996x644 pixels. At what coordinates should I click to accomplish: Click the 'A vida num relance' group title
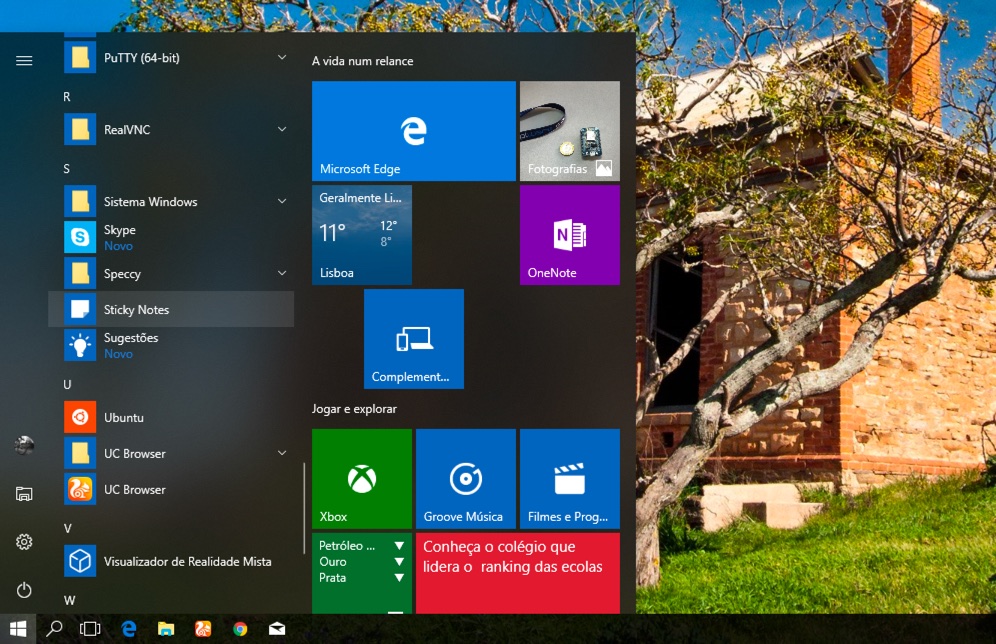363,61
